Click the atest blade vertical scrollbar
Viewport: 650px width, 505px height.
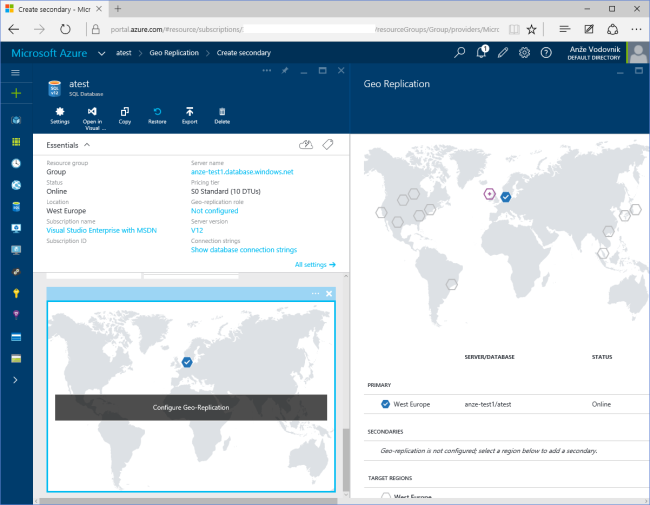click(346, 459)
